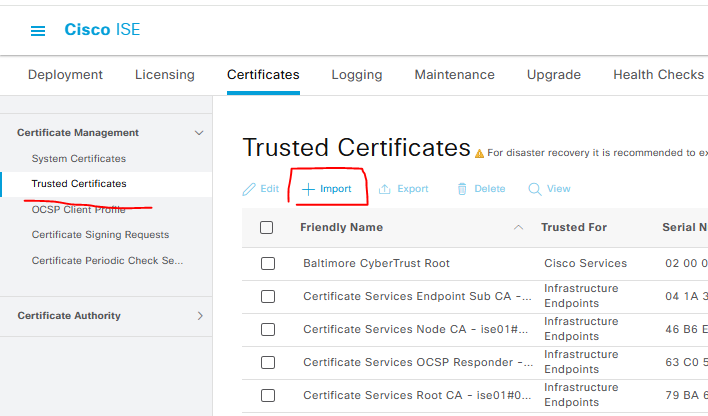Click Certificate Services Endpoint Sub CA name
Screen dimensions: 708x416
pyautogui.click(x=418, y=296)
